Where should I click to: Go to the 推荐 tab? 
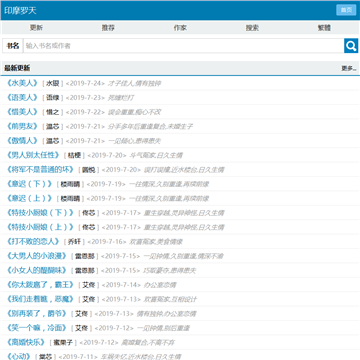click(108, 28)
